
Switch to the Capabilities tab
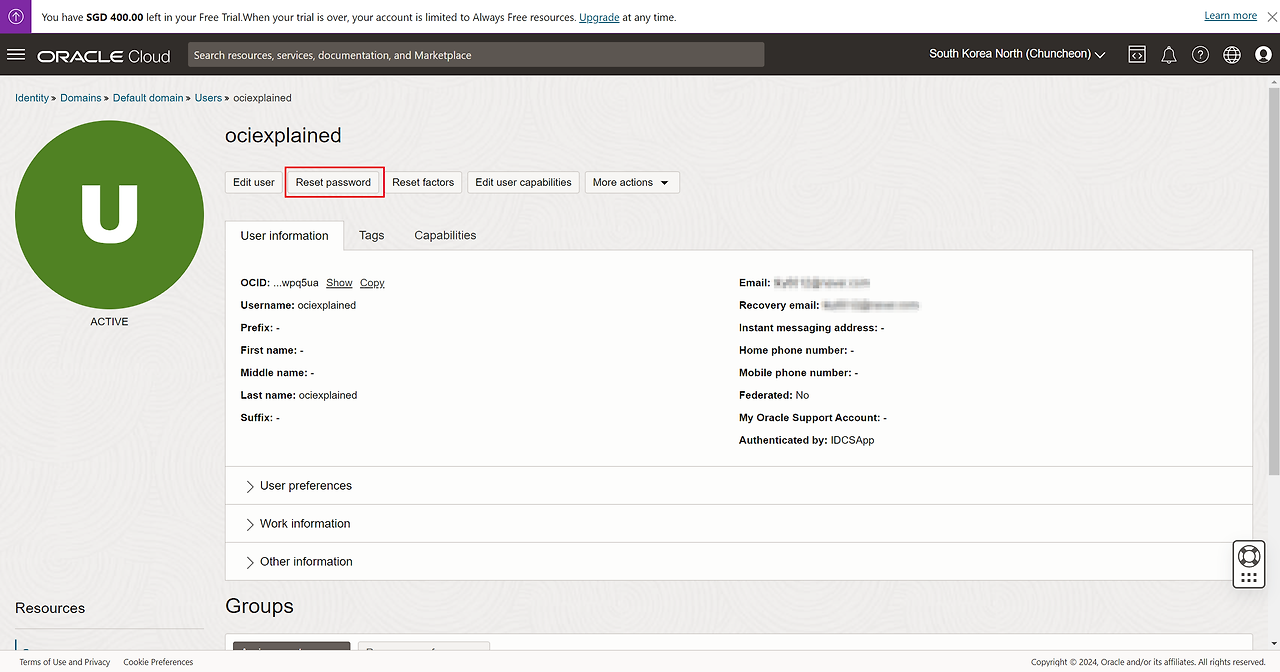click(445, 236)
